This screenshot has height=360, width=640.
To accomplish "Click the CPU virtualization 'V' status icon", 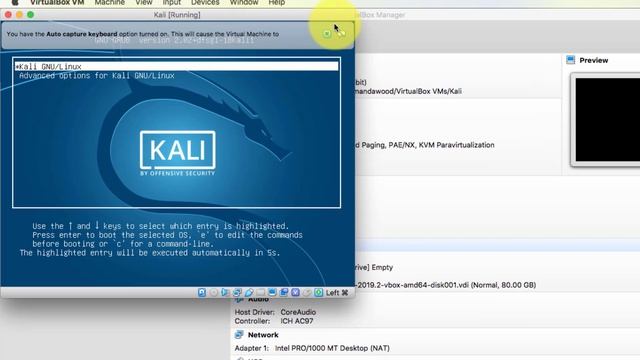I will pos(296,293).
